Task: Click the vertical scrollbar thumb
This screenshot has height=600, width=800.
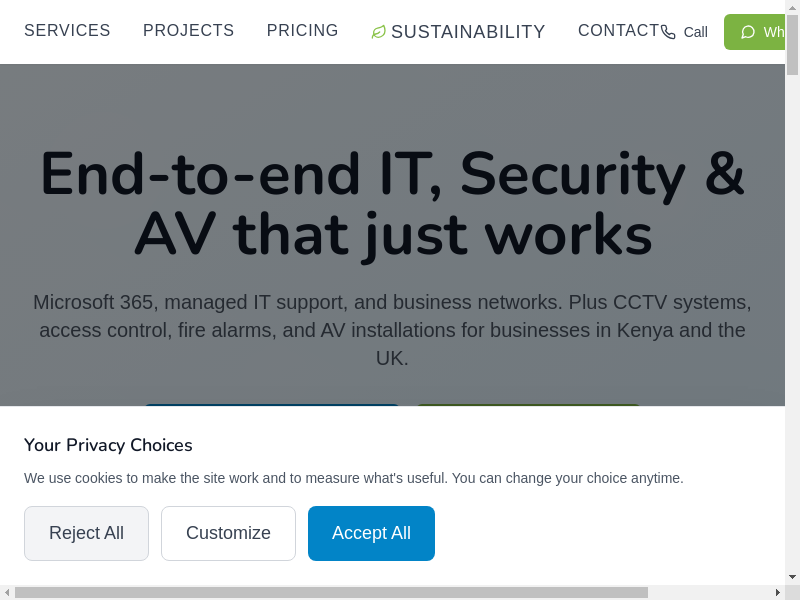Action: coord(792,45)
